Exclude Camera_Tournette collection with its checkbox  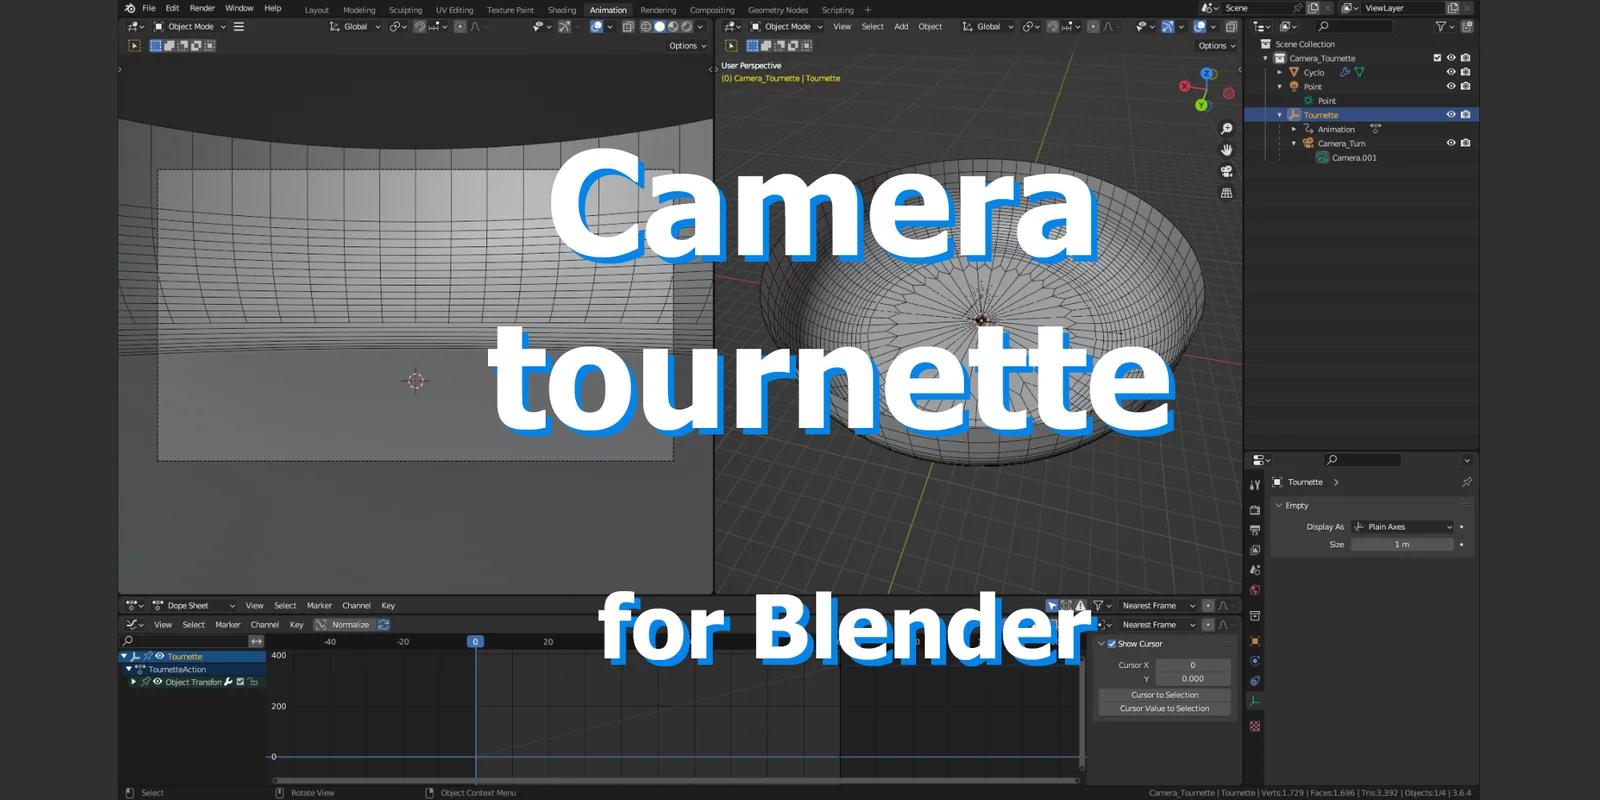[1437, 58]
